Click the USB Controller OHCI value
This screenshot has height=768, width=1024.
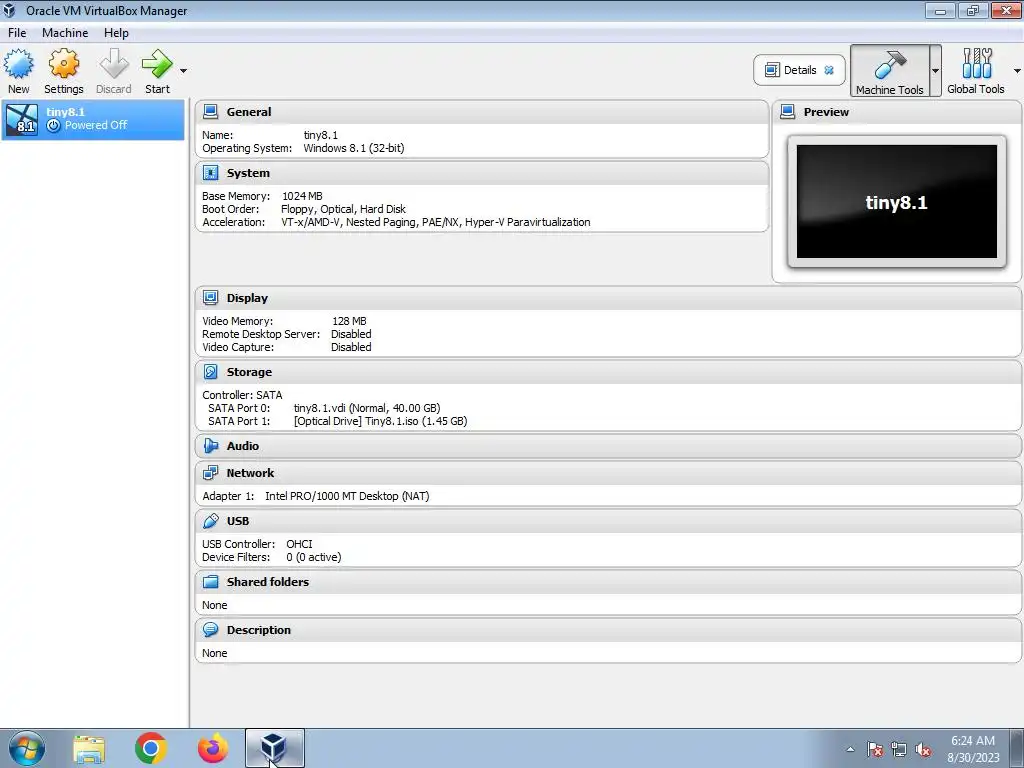pos(299,544)
